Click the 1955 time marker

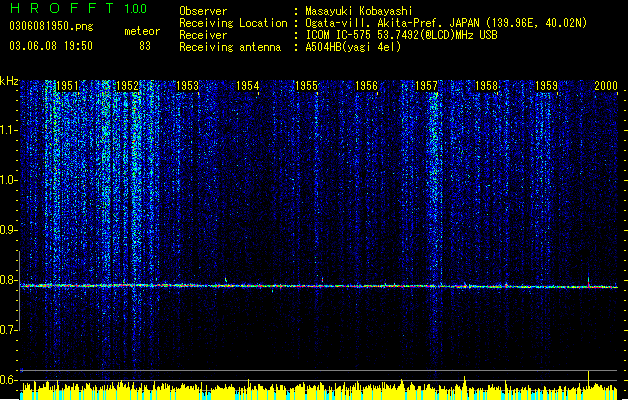[306, 86]
